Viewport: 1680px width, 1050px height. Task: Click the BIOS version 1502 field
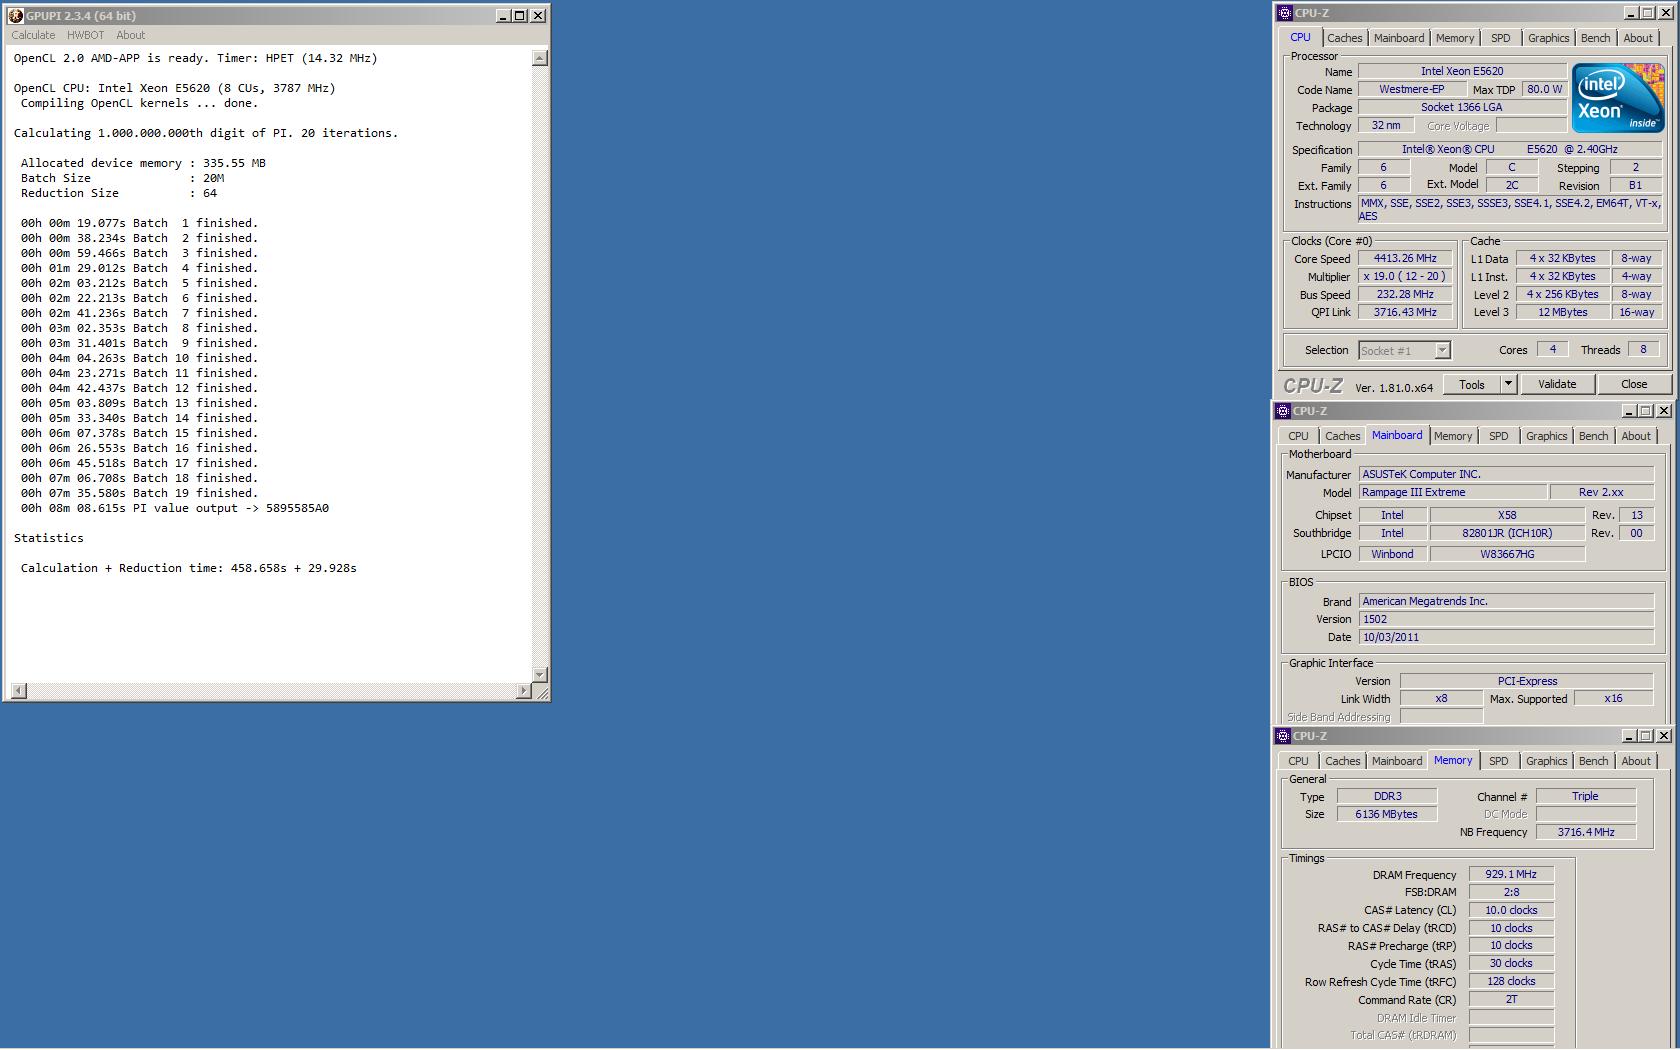(x=1506, y=619)
